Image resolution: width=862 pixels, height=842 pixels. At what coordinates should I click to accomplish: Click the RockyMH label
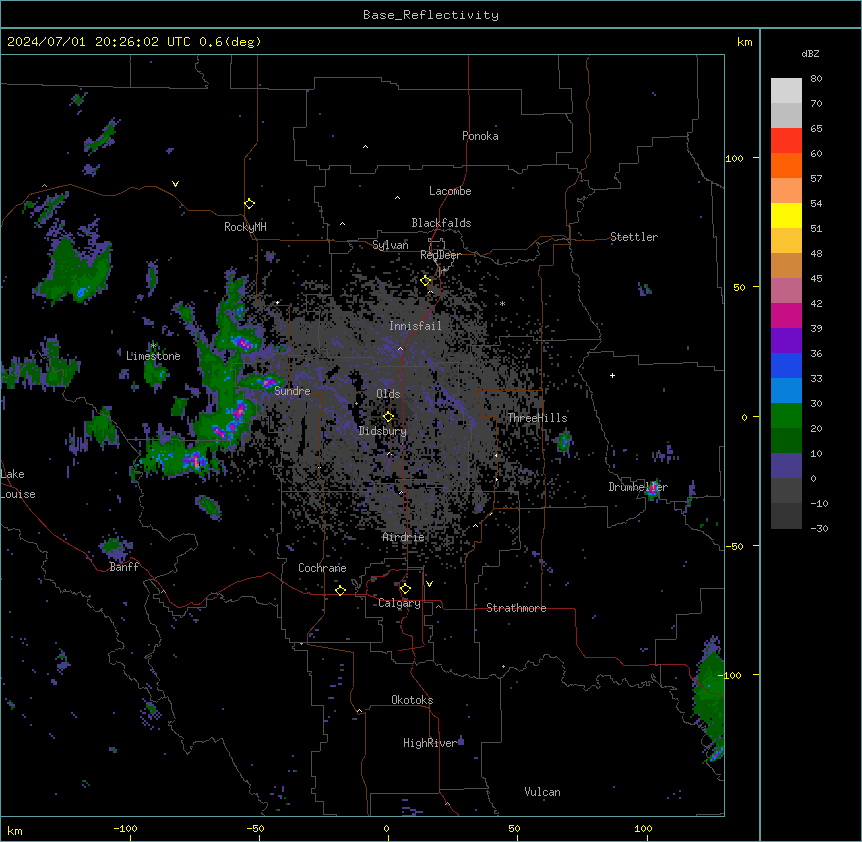pos(245,227)
